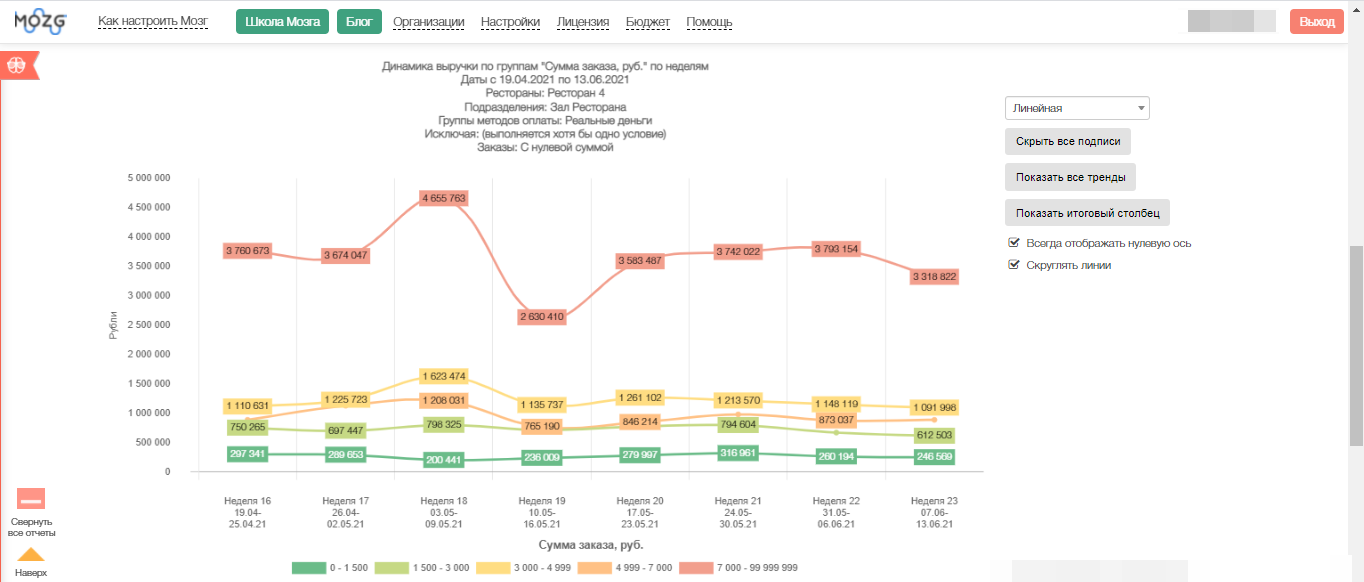Click 'Показать итоговый столбец' button

click(x=1087, y=213)
